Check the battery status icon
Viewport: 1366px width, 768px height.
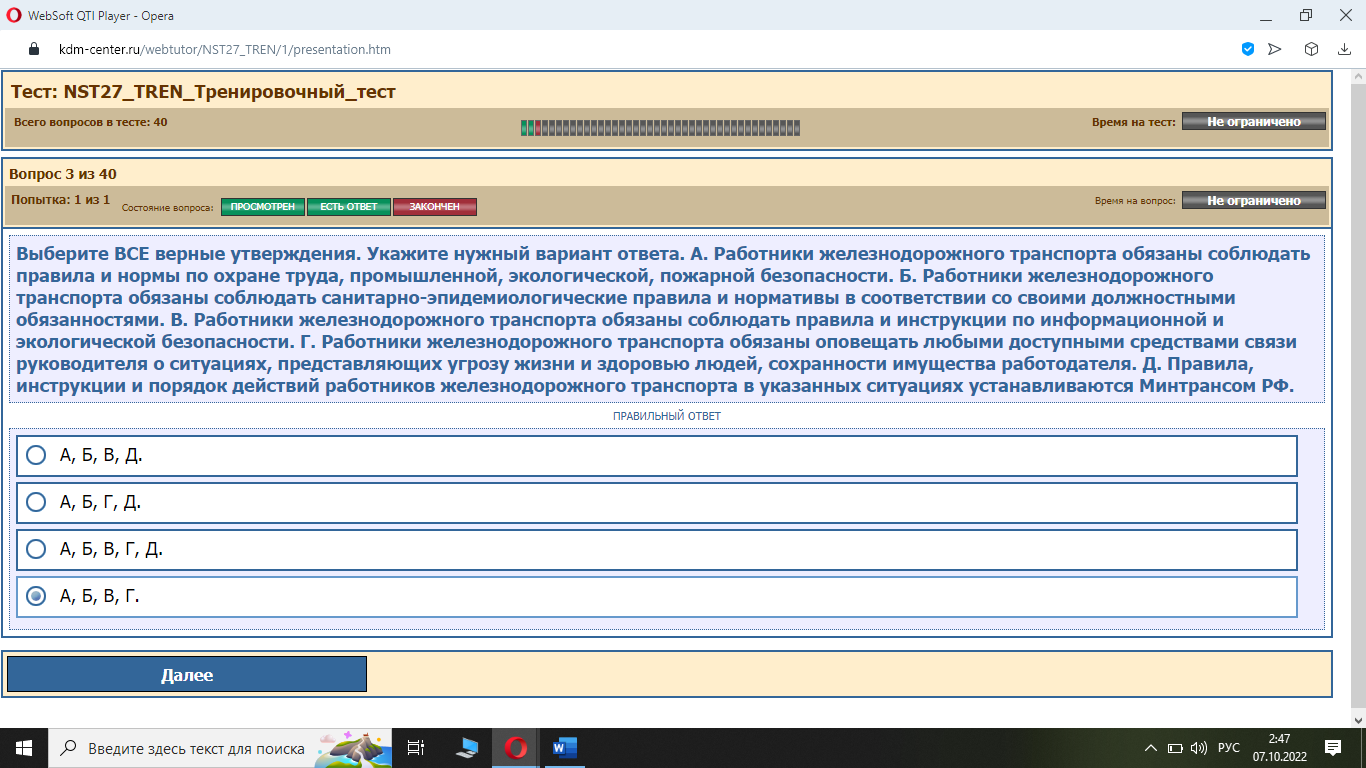(x=1175, y=748)
